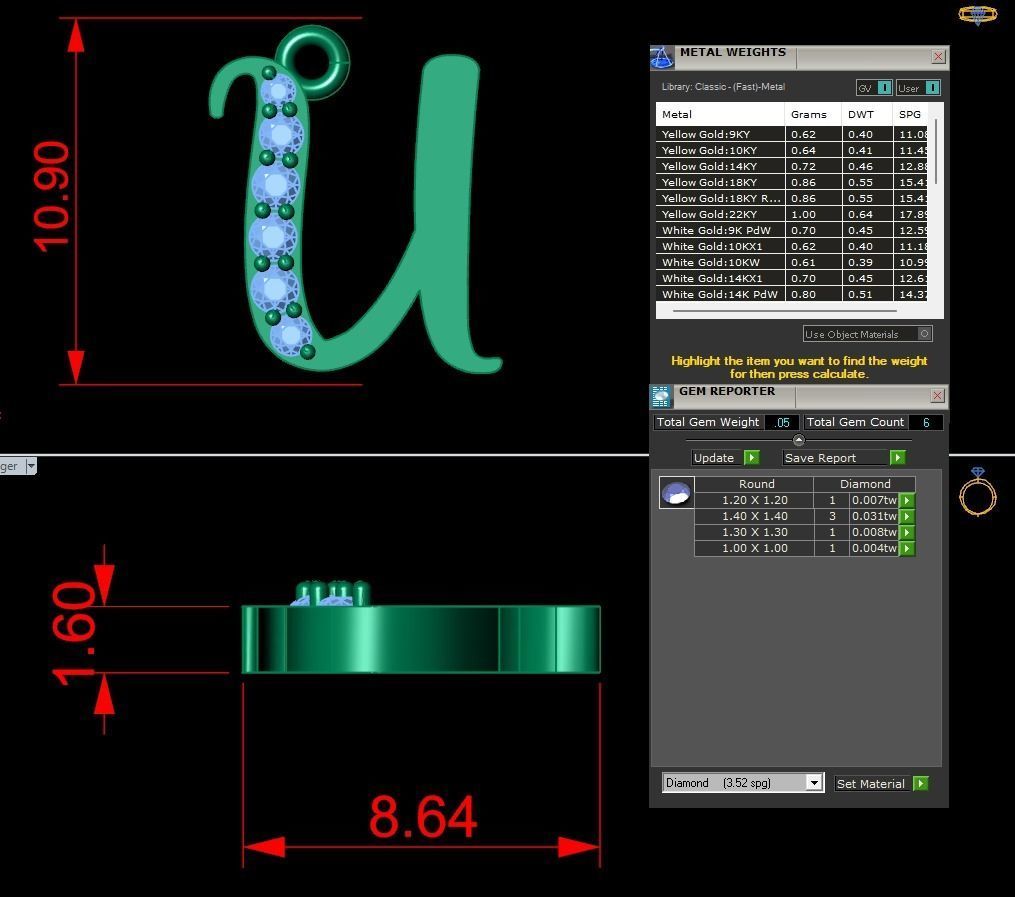Select the White Gold:14KX1 row
1015x897 pixels.
pyautogui.click(x=791, y=278)
